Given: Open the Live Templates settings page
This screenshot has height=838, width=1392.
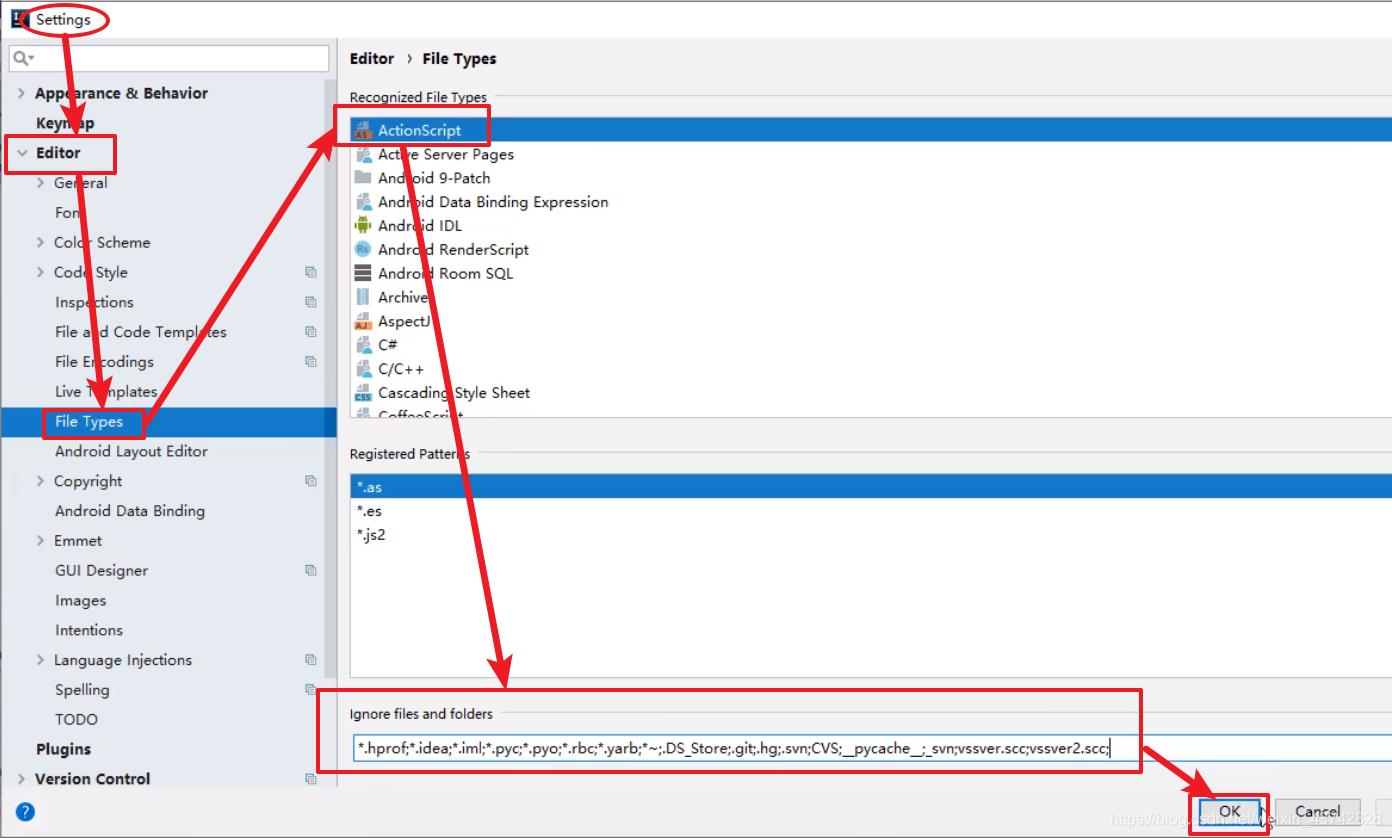Looking at the screenshot, I should pyautogui.click(x=106, y=392).
